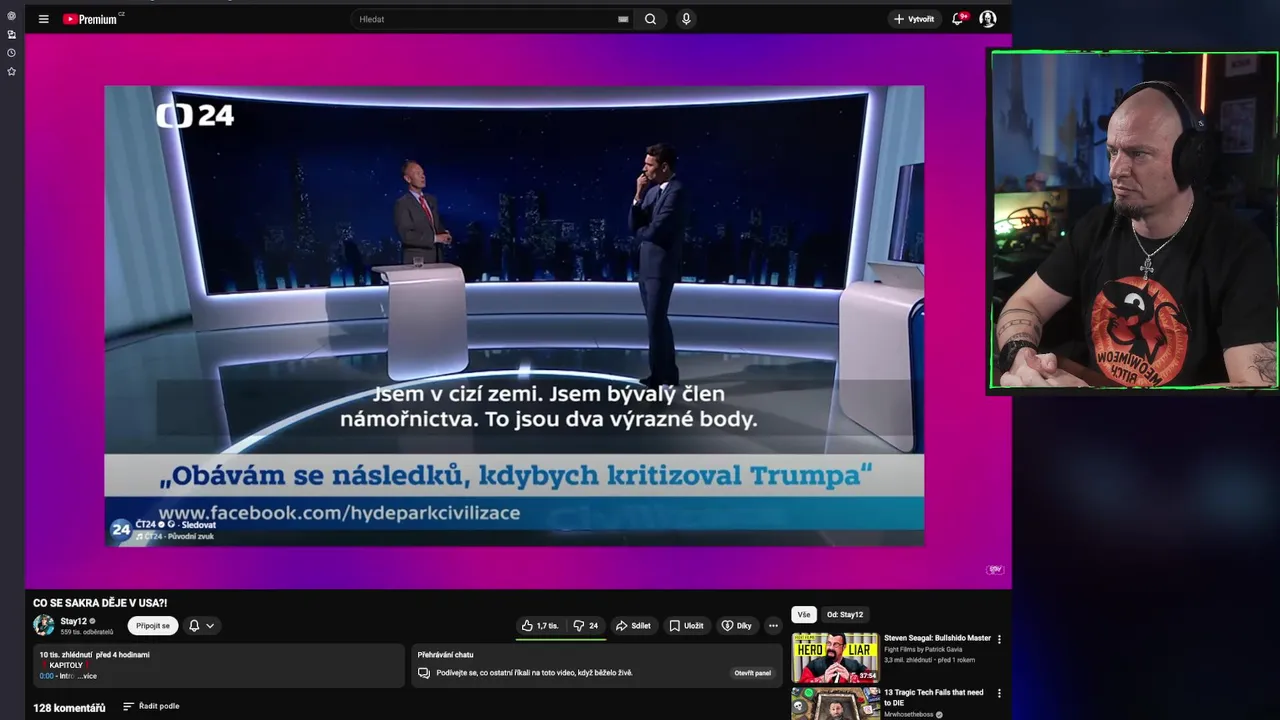Click the 128 komentářů heading

(x=69, y=708)
